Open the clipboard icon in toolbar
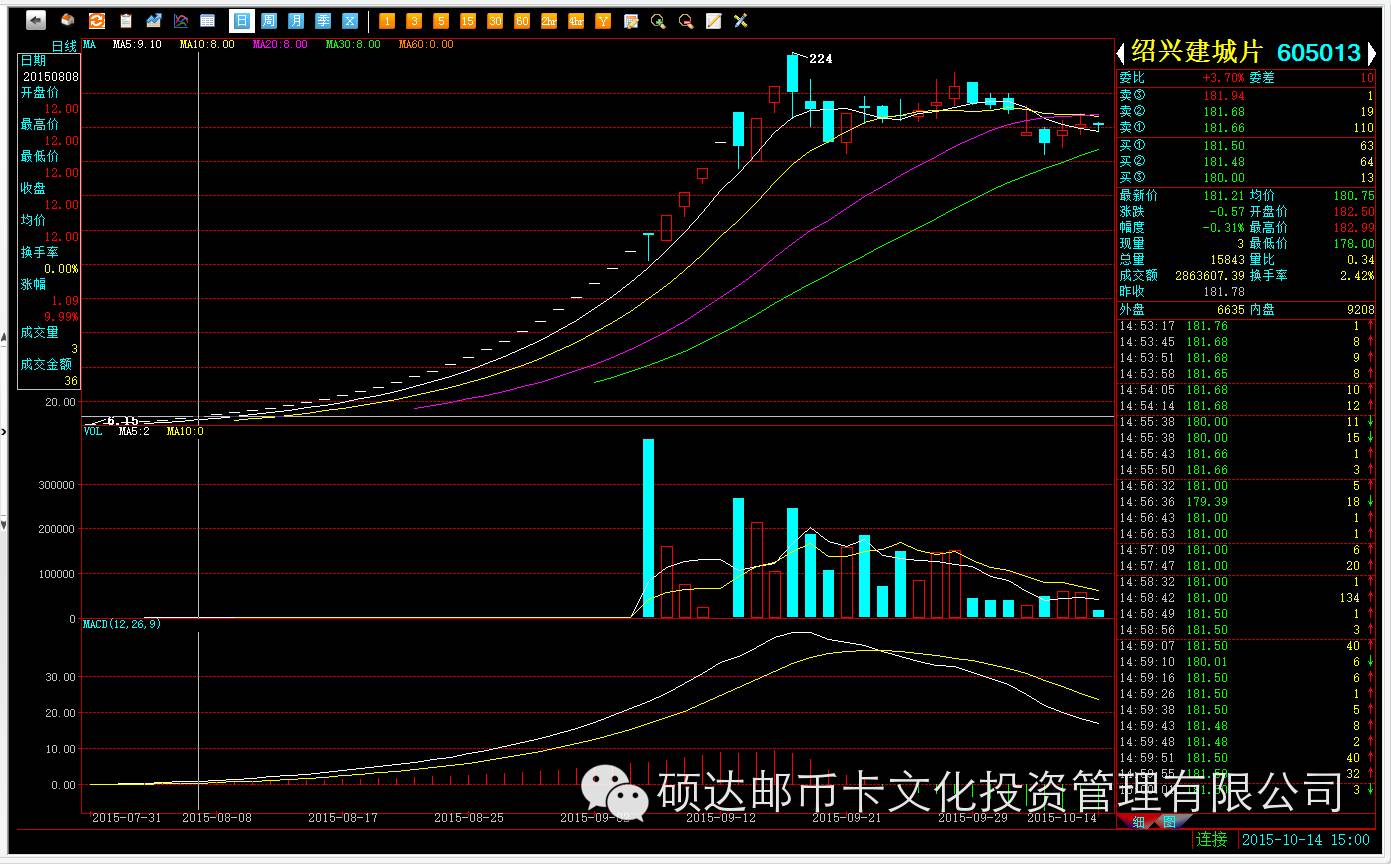Screen dimensions: 1391x864 pos(125,20)
